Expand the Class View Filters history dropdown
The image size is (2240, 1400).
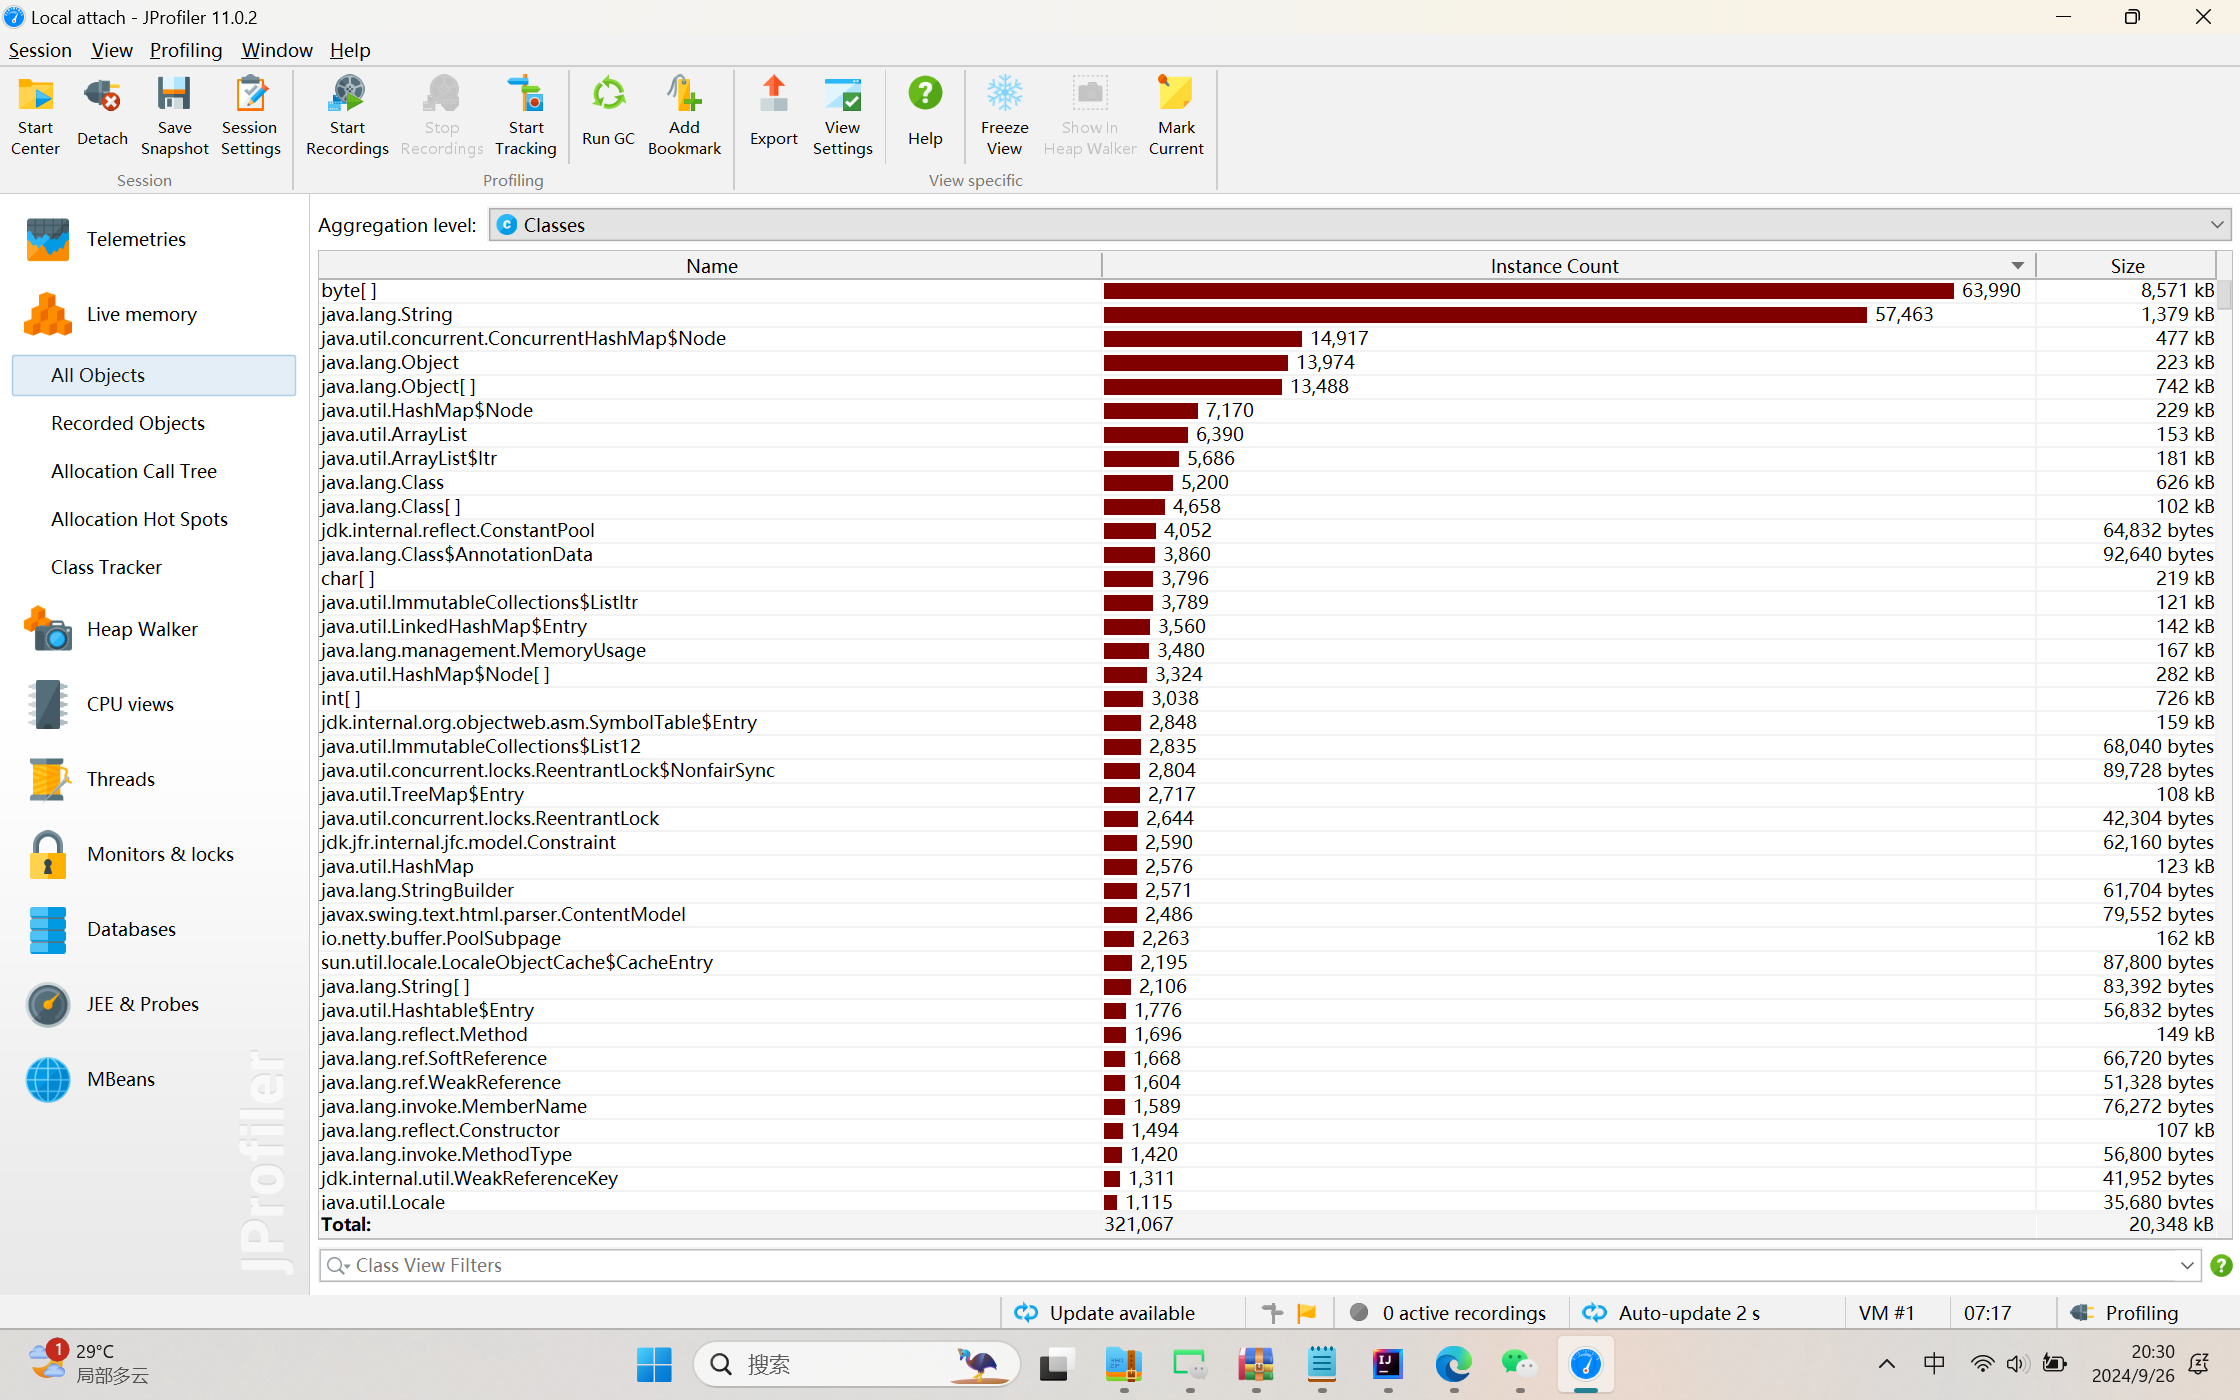[2187, 1266]
